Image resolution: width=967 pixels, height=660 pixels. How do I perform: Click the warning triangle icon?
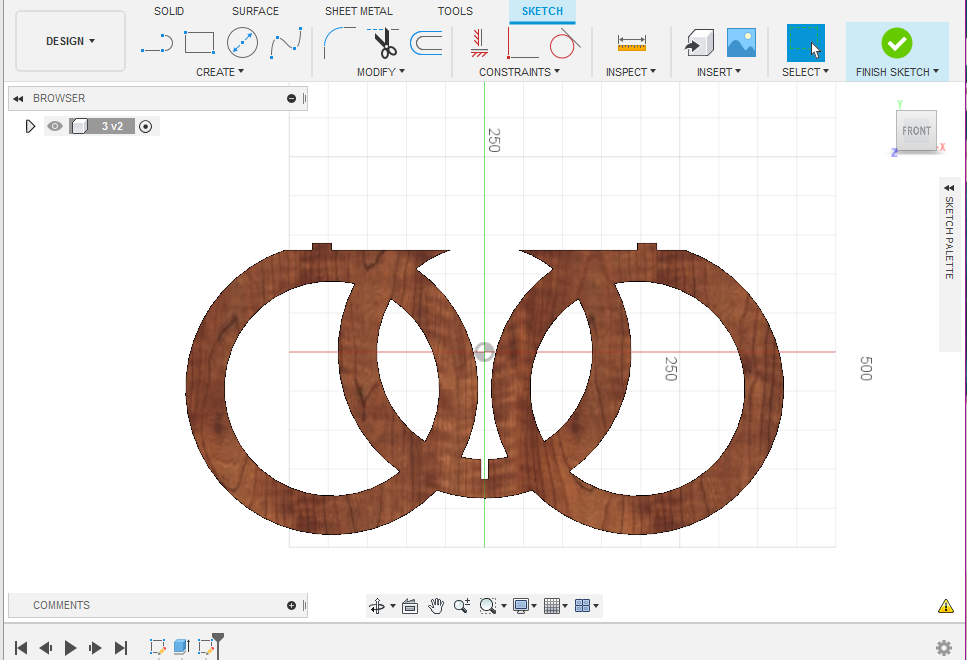(x=945, y=606)
